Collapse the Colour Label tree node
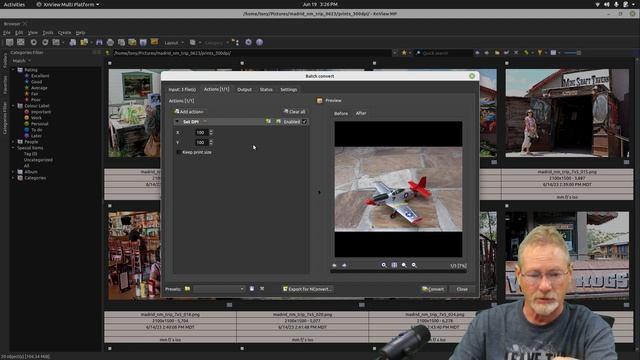Viewport: 640px width, 360px height. (x=13, y=106)
